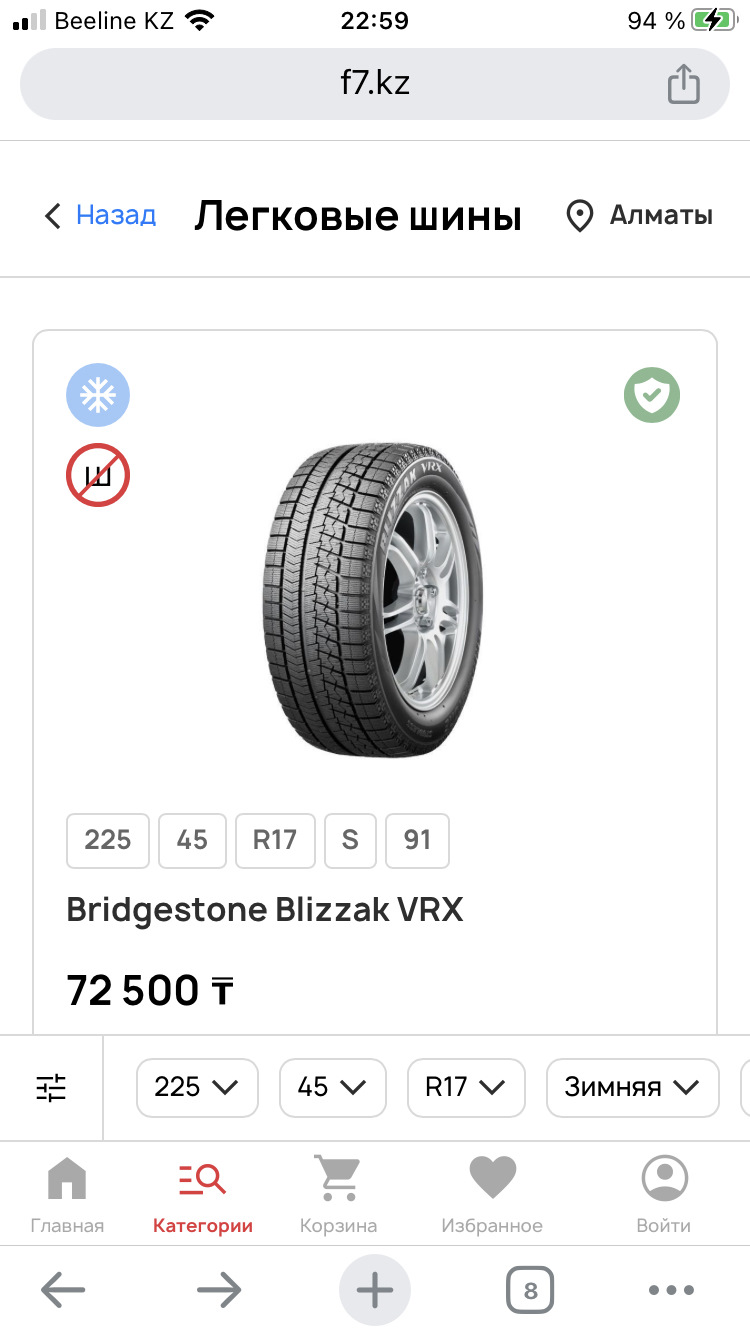Expand the 45 profile dropdown
750x1334 pixels.
coord(332,1087)
